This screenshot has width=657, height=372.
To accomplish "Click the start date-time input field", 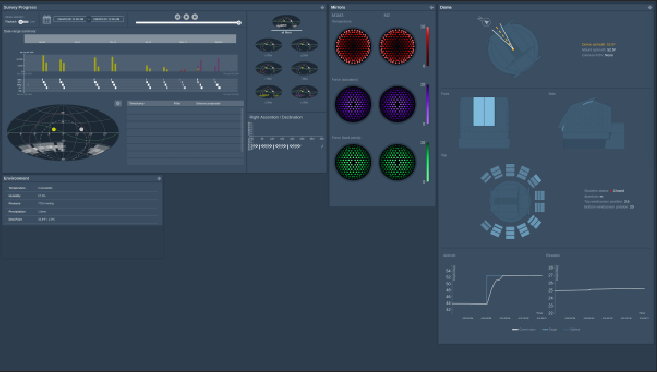I will (x=70, y=19).
